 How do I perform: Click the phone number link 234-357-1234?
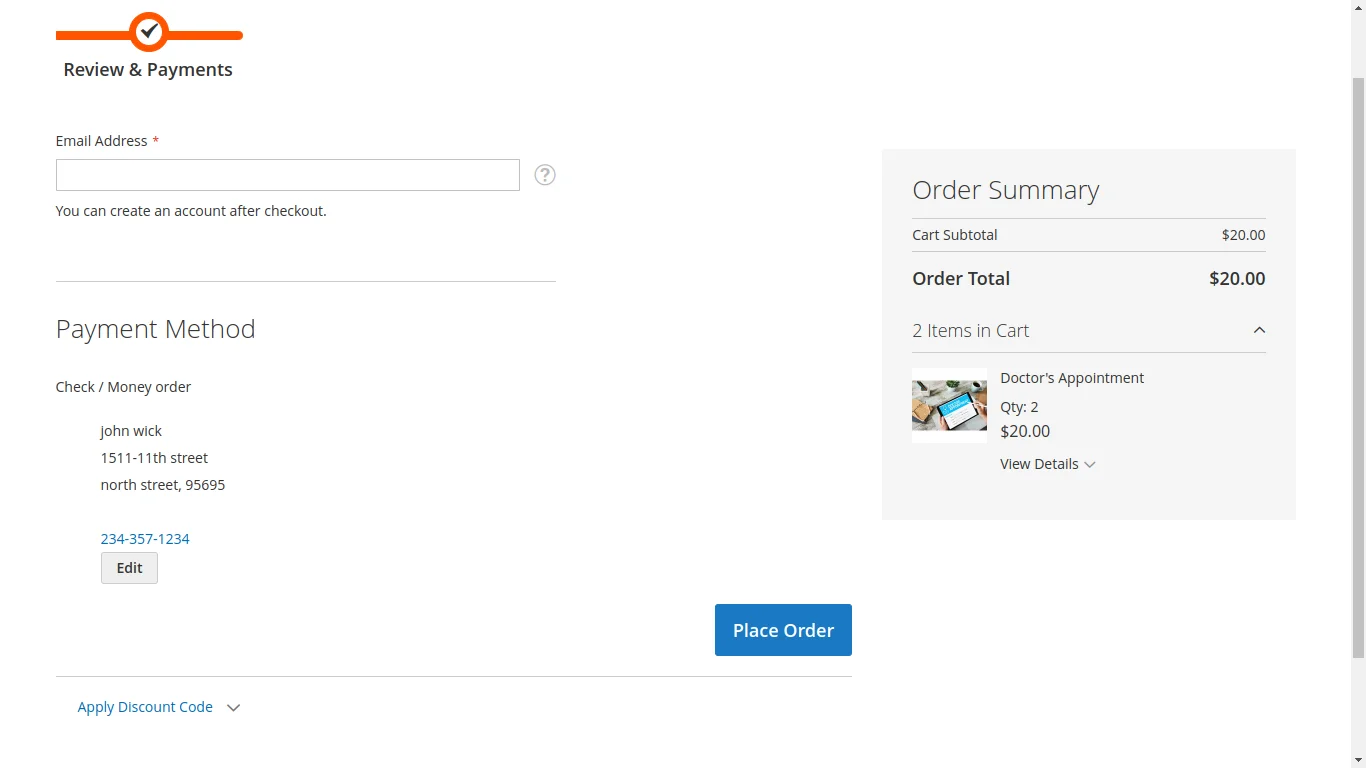click(144, 539)
